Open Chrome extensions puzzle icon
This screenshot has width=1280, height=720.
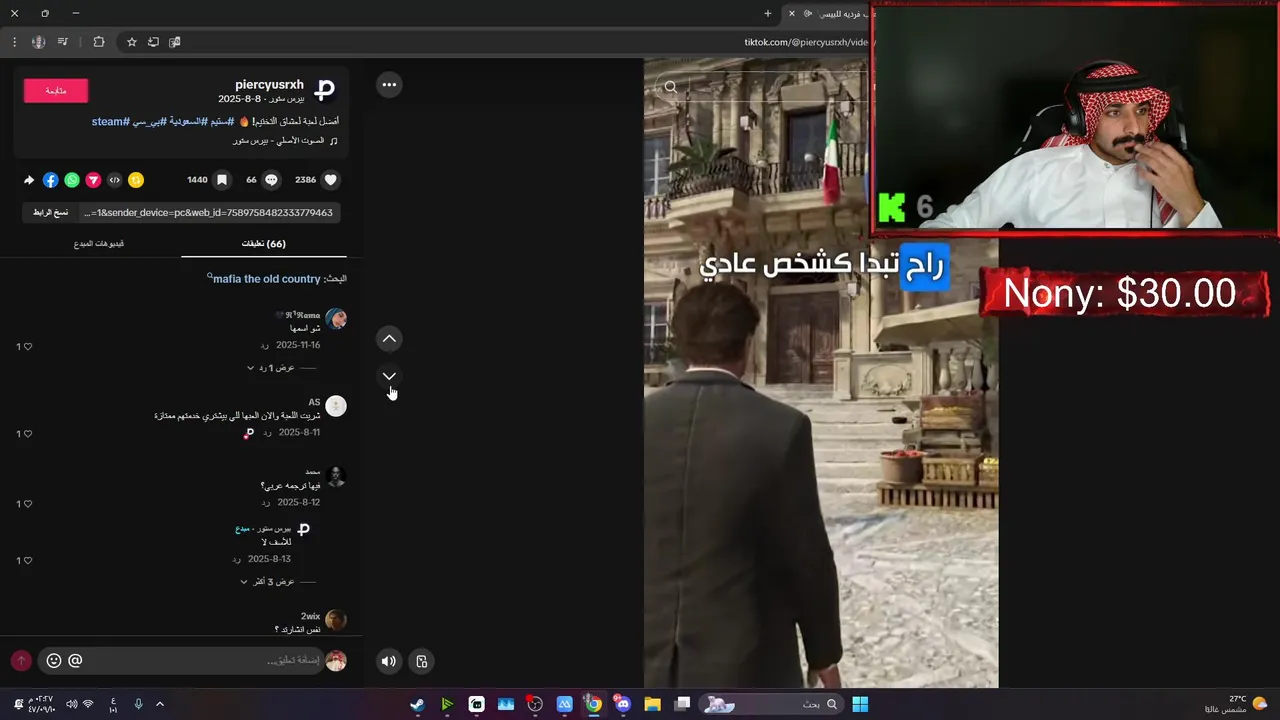click(98, 42)
